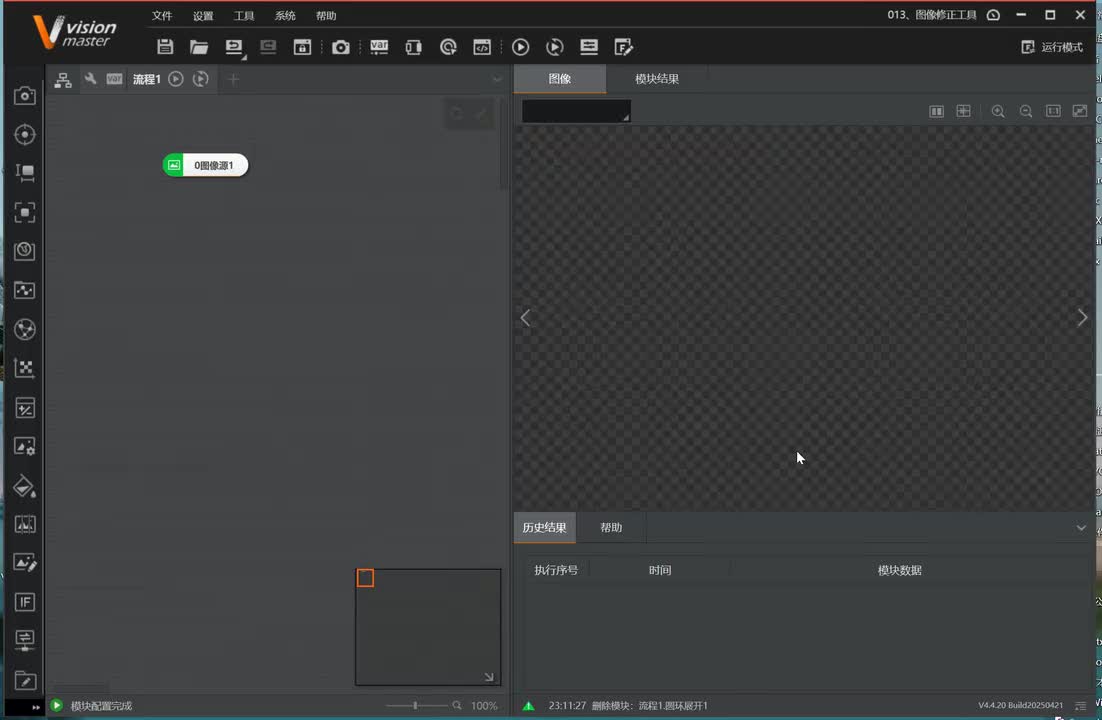Open the flow hierarchy icon in flow tab bar
Image resolution: width=1102 pixels, height=720 pixels.
(x=63, y=79)
